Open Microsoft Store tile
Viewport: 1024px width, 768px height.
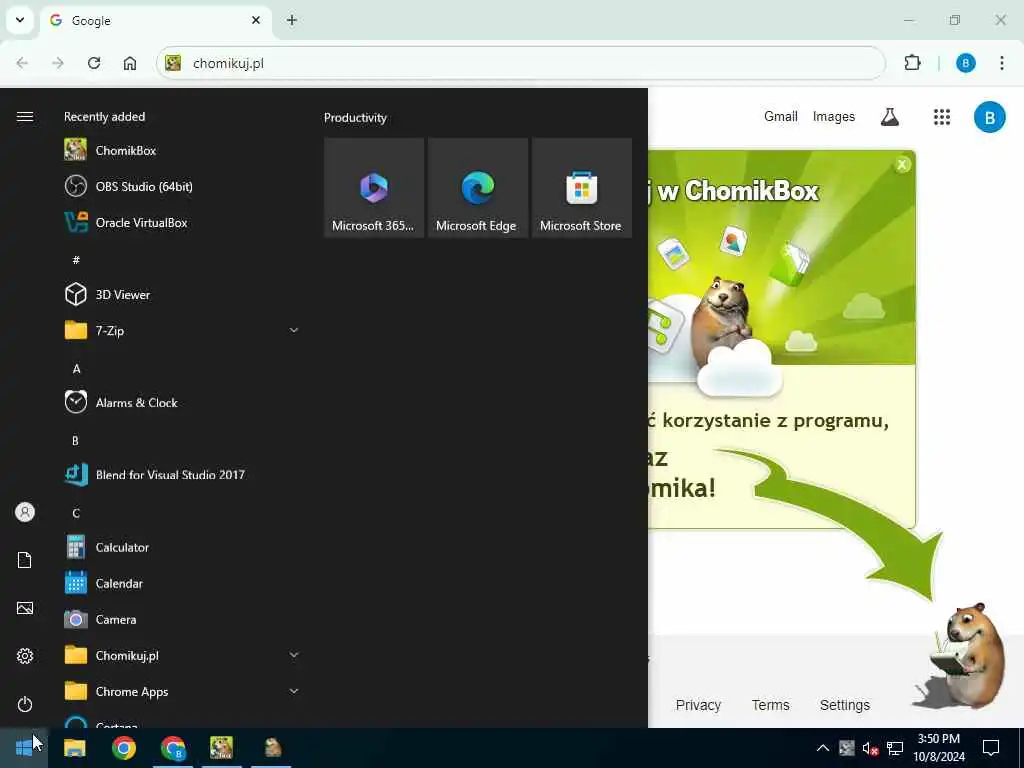[x=581, y=187]
